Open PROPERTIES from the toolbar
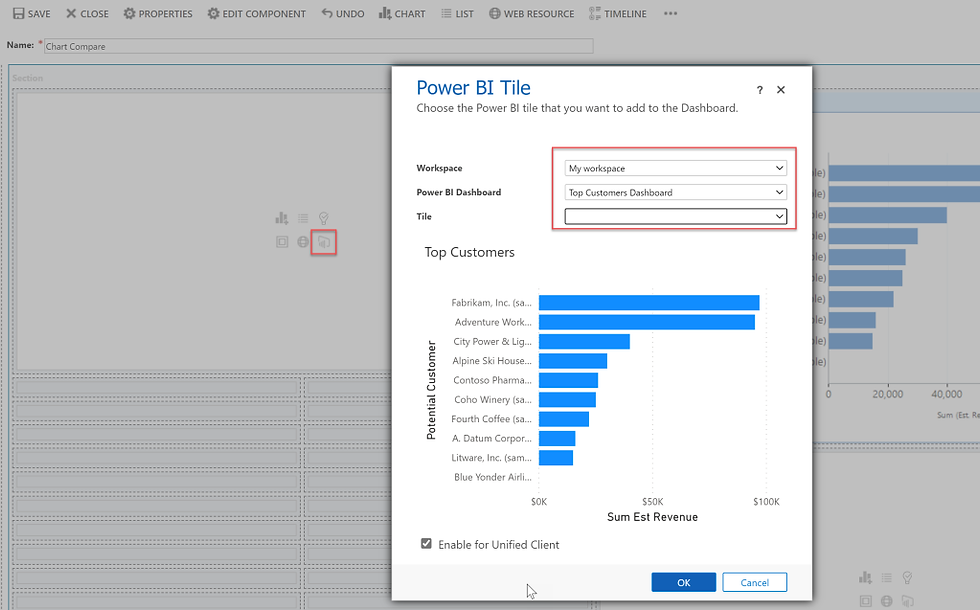The width and height of the screenshot is (980, 610). pos(158,13)
